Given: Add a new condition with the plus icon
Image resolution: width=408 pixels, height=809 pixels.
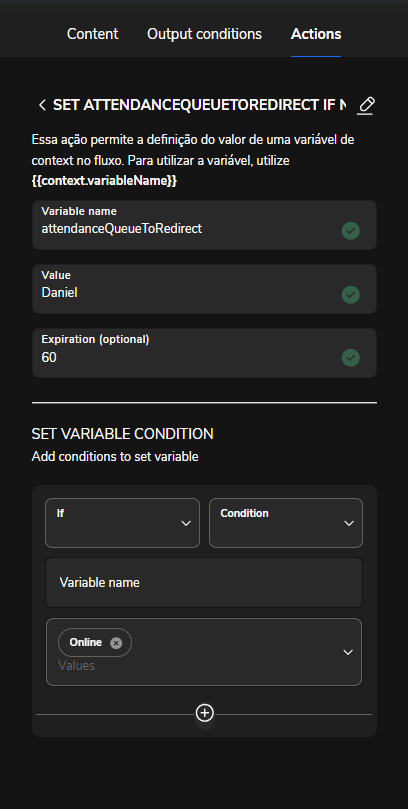Looking at the screenshot, I should pyautogui.click(x=205, y=713).
